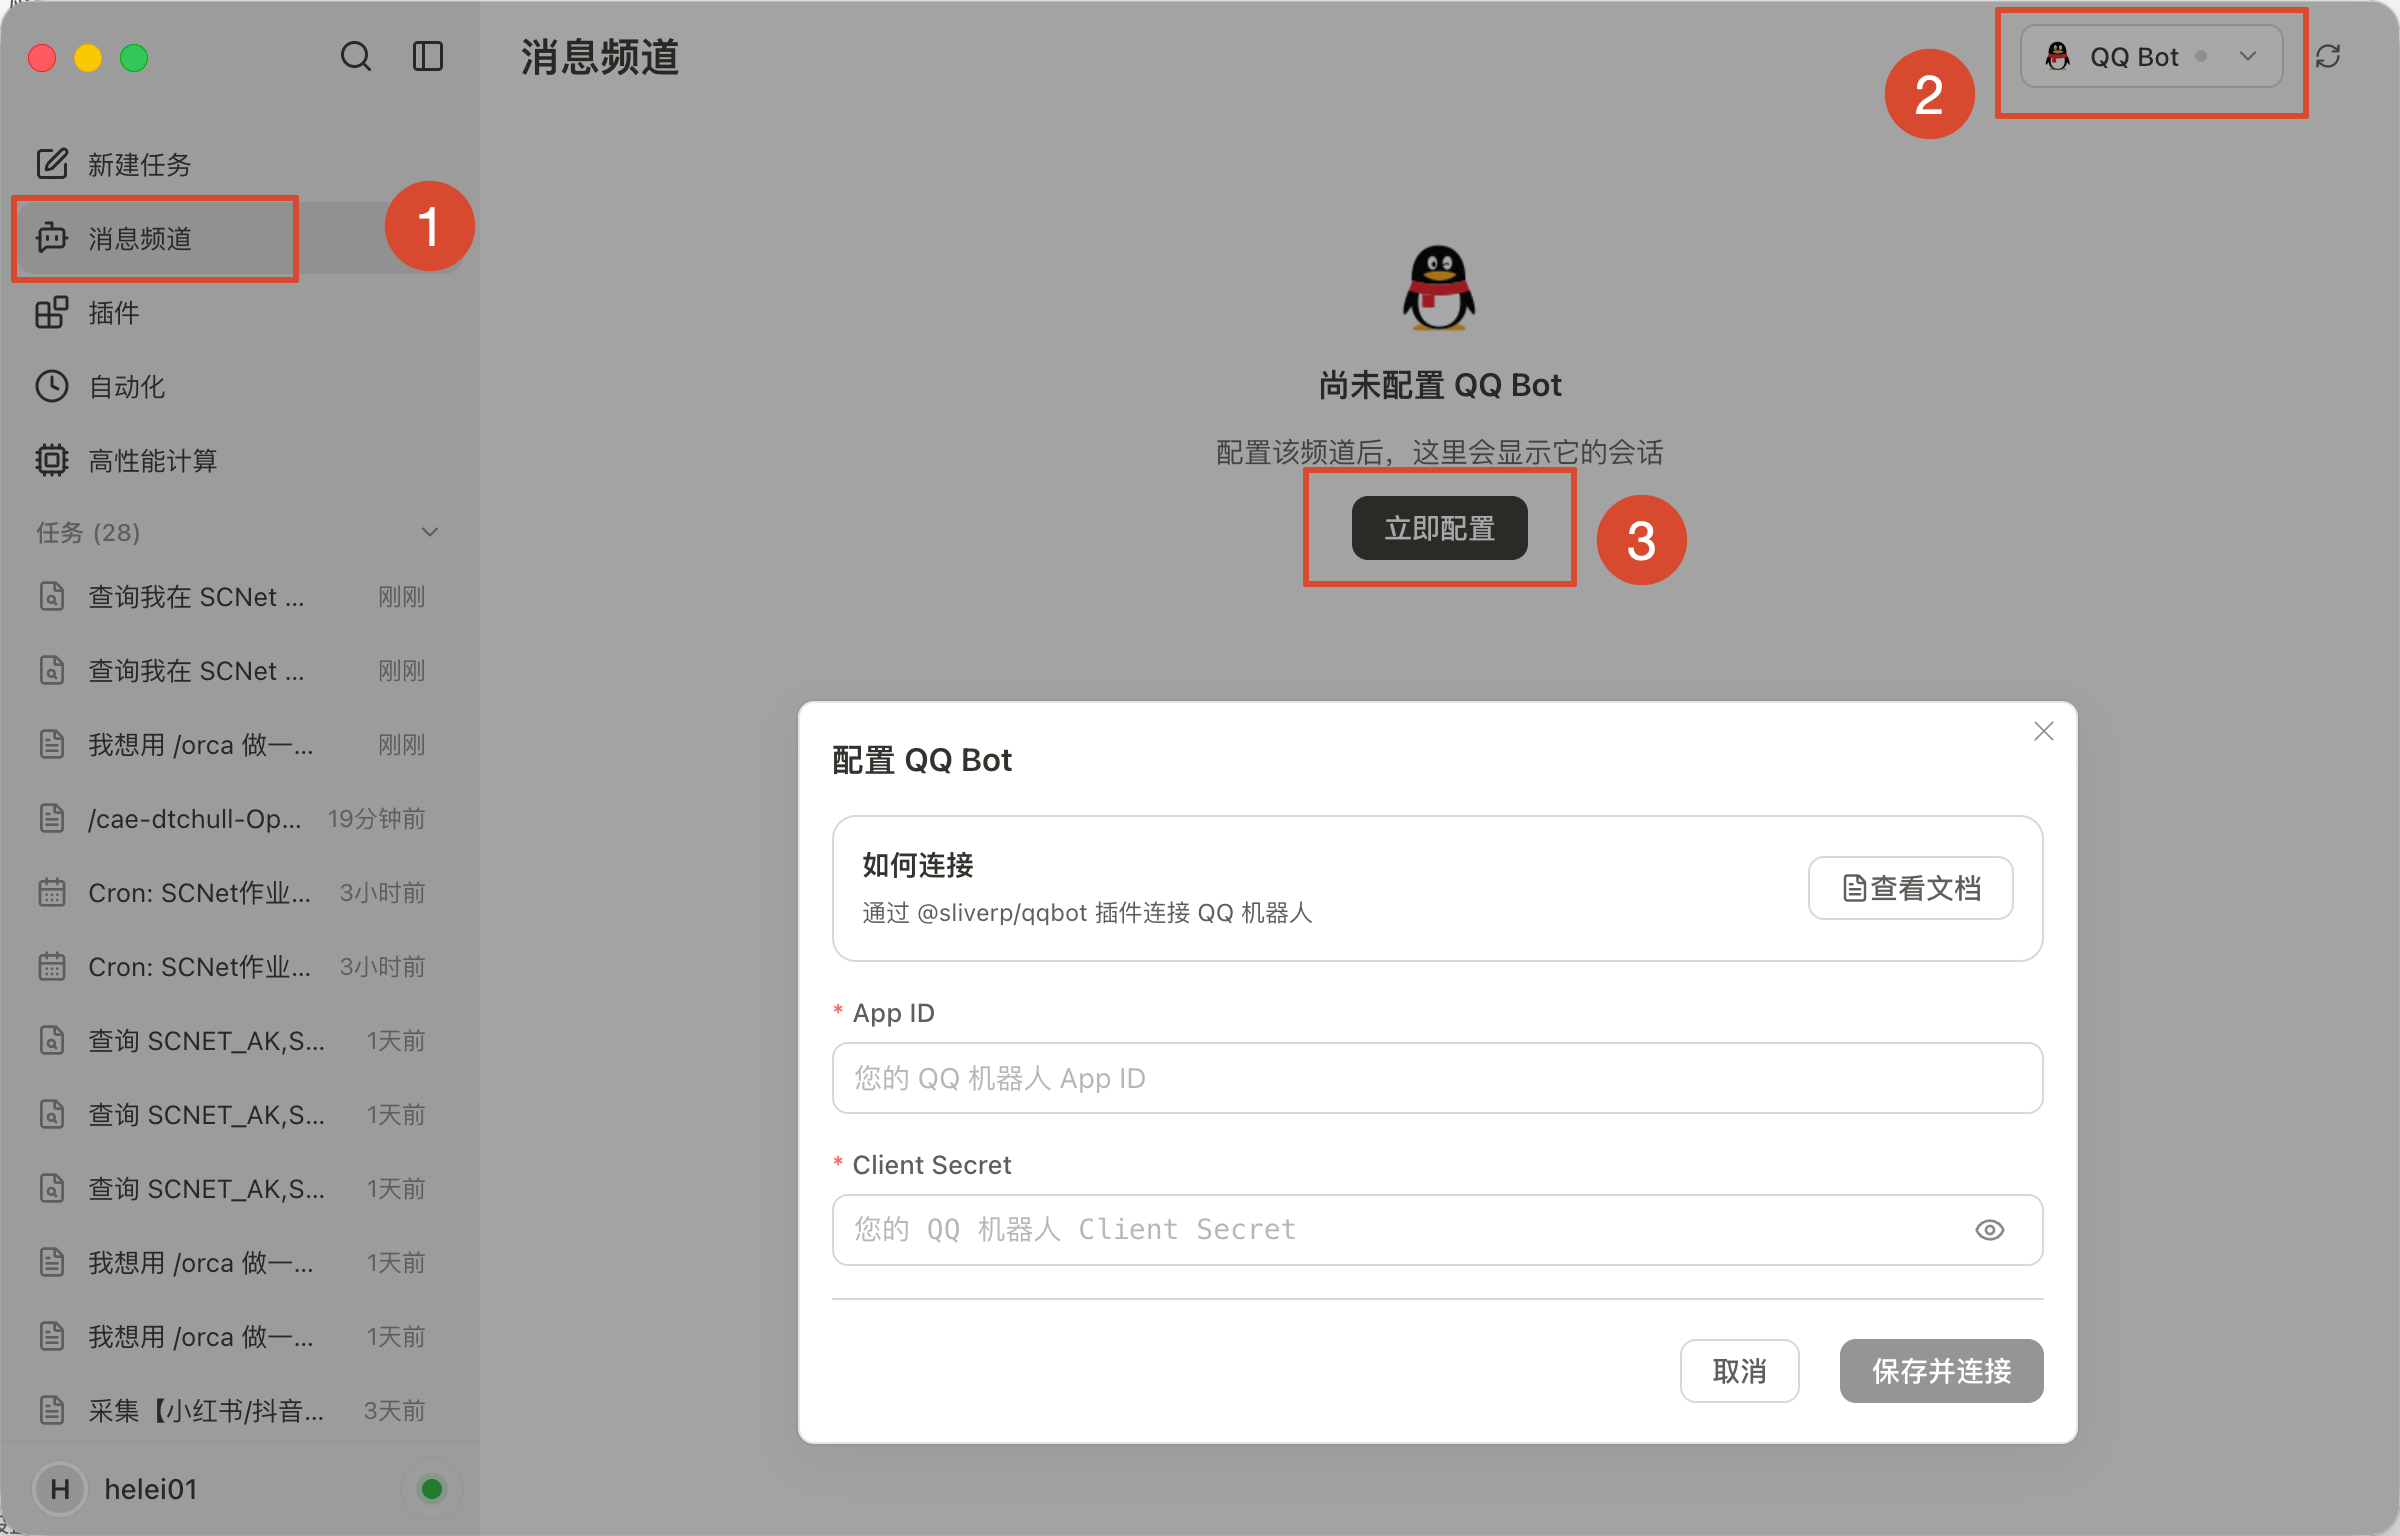The image size is (2400, 1536).
Task: Click the 立即配置 button
Action: click(x=1439, y=528)
